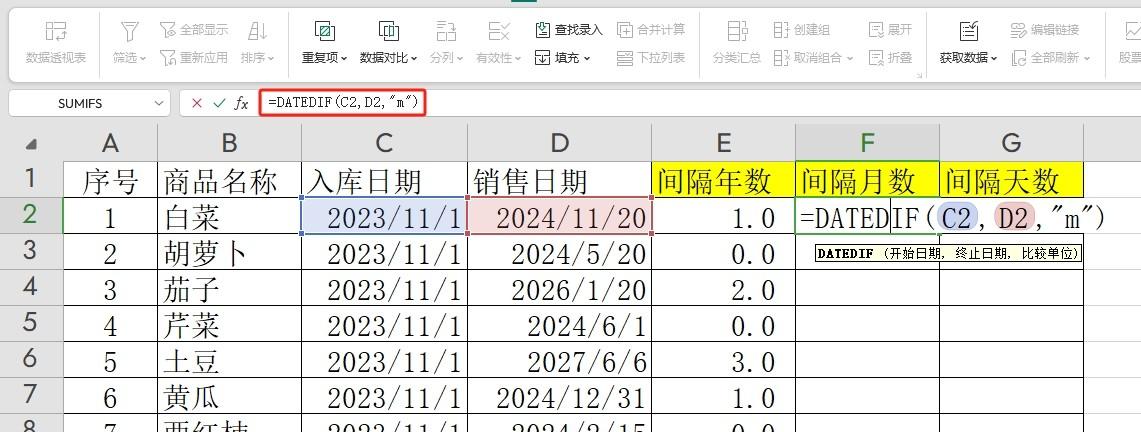Click the 填充 fill tool
This screenshot has height=432, width=1141.
[x=562, y=57]
